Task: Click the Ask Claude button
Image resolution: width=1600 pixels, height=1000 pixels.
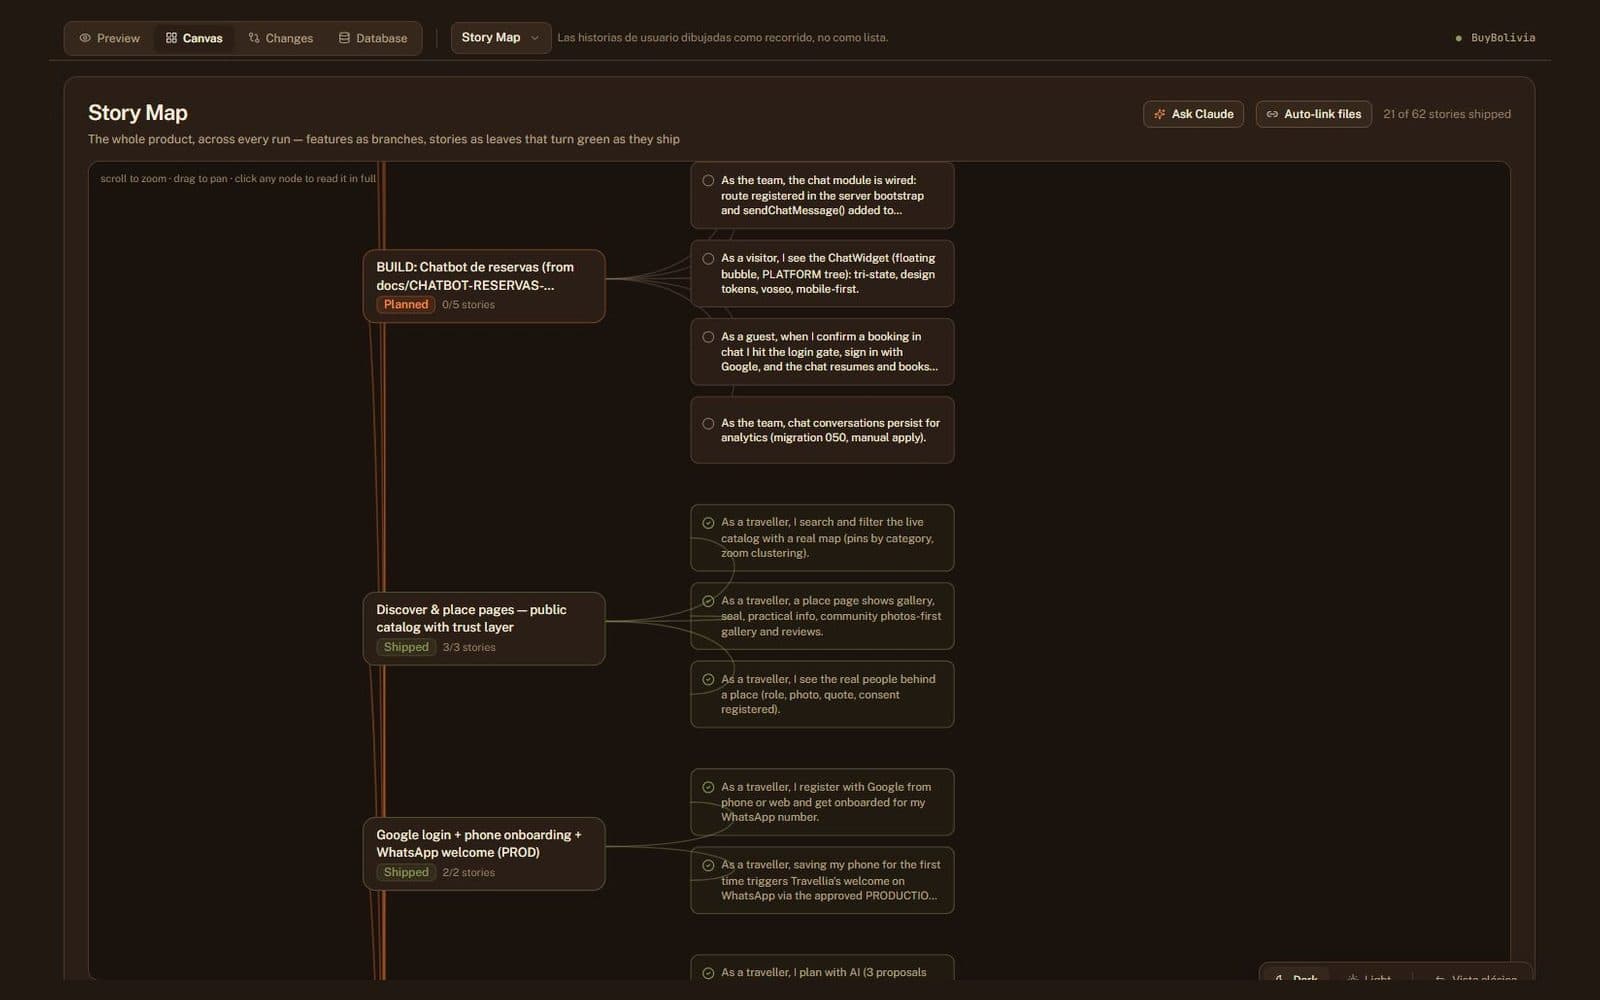Action: pos(1193,114)
